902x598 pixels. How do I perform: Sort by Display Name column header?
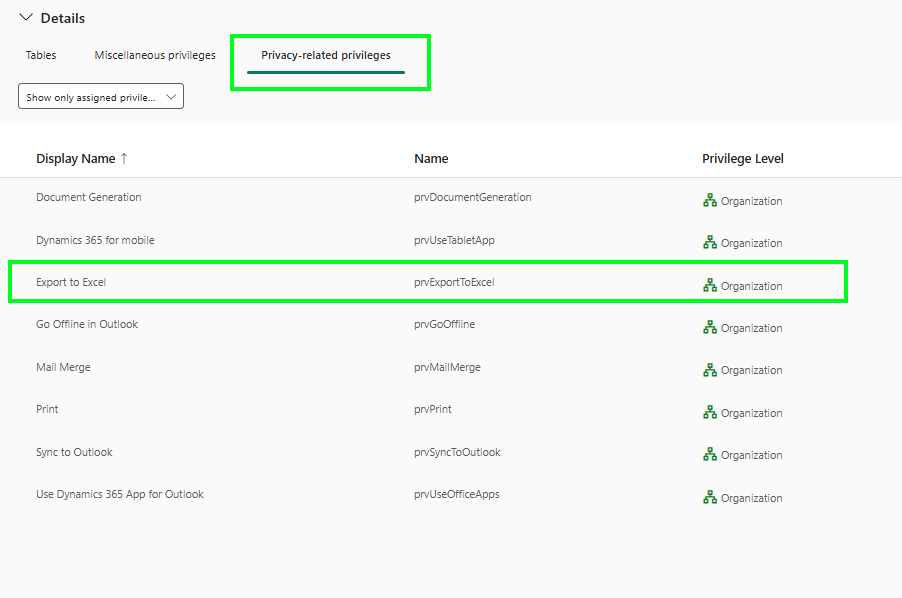(75, 158)
